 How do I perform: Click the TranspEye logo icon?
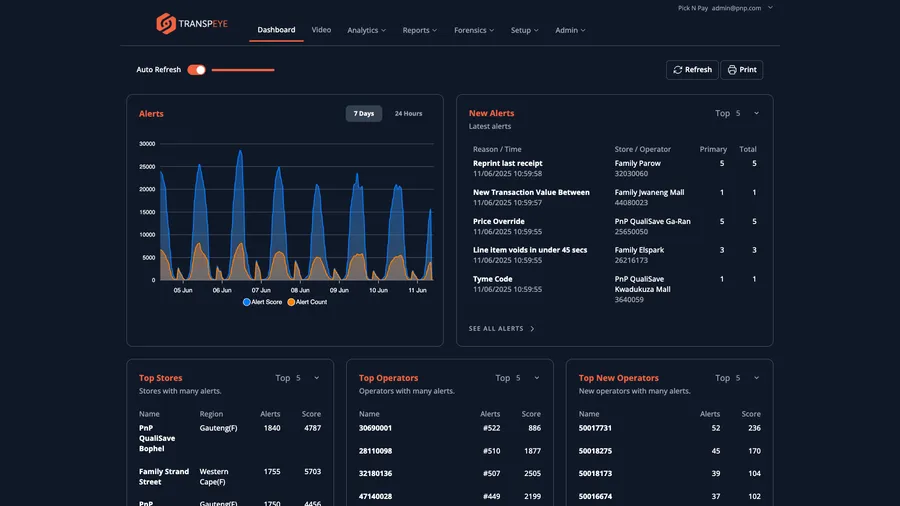pyautogui.click(x=166, y=24)
